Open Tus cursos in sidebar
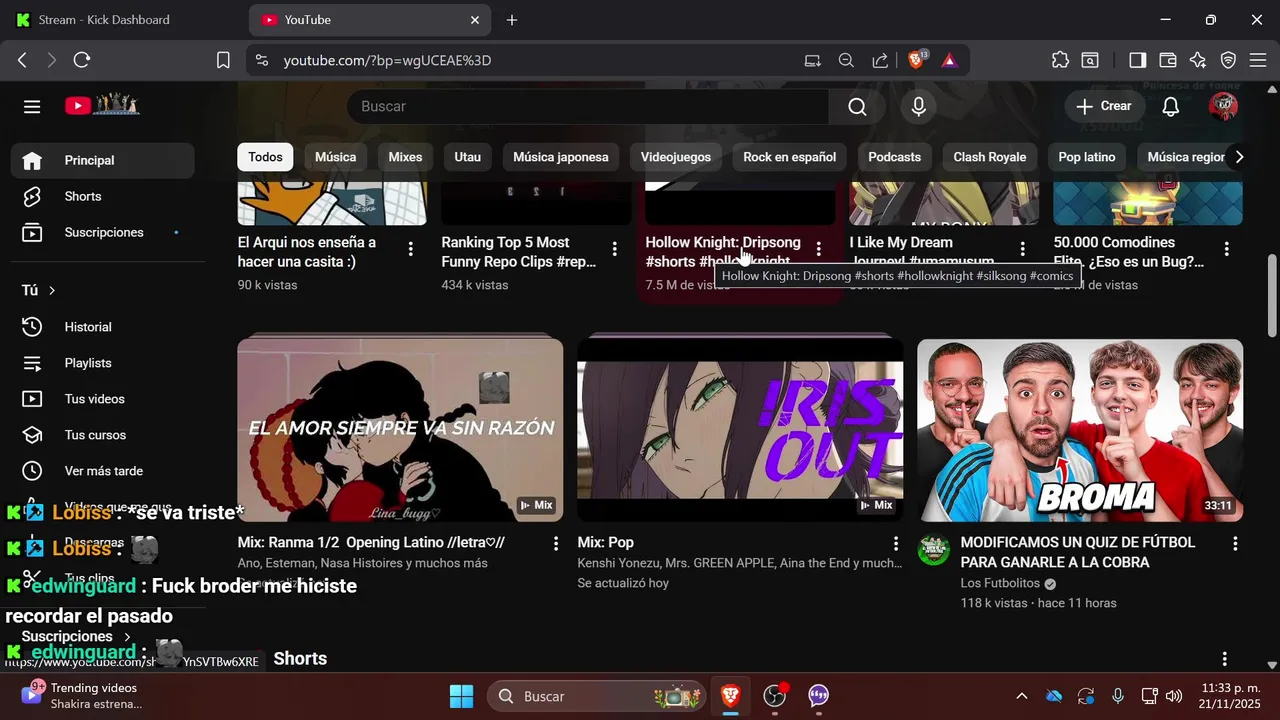The width and height of the screenshot is (1280, 720). tap(102, 435)
